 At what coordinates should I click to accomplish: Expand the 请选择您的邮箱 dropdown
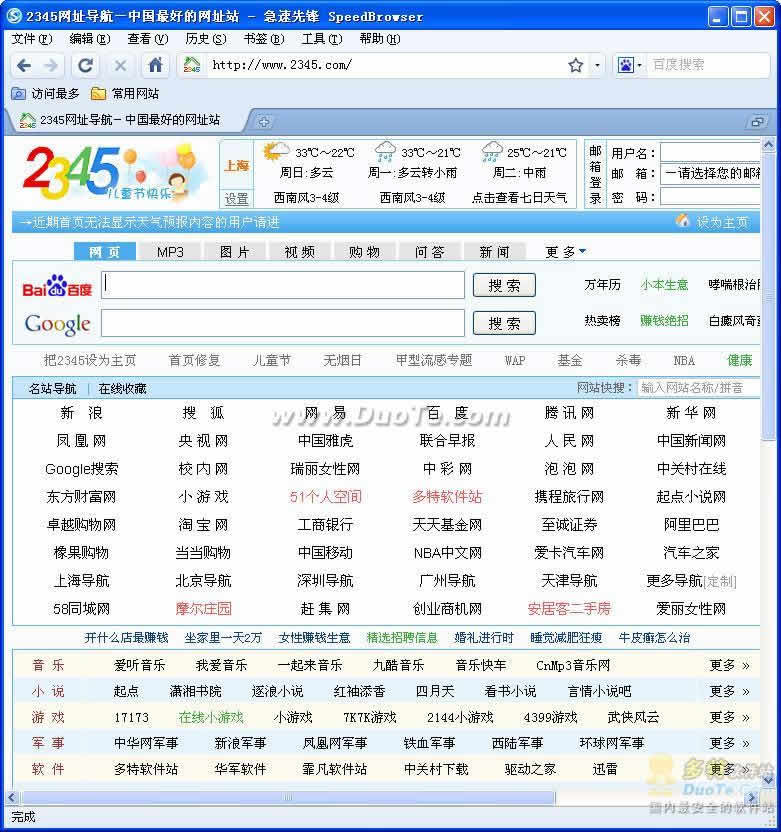click(710, 174)
